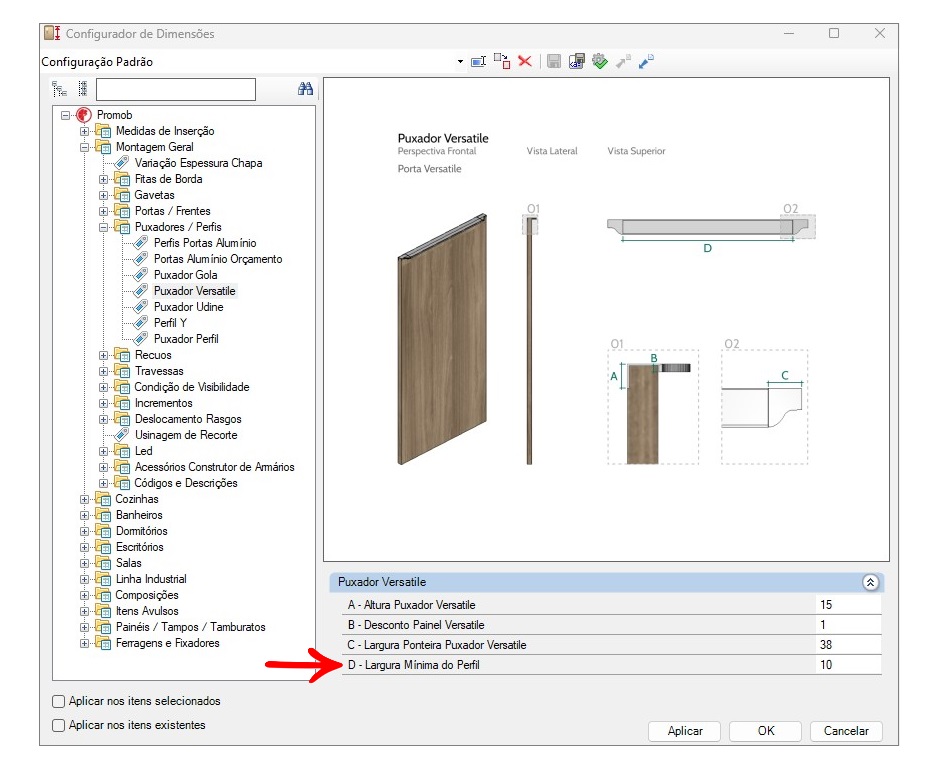Click the rename configuration icon
The width and height of the screenshot is (925, 765).
[x=478, y=61]
